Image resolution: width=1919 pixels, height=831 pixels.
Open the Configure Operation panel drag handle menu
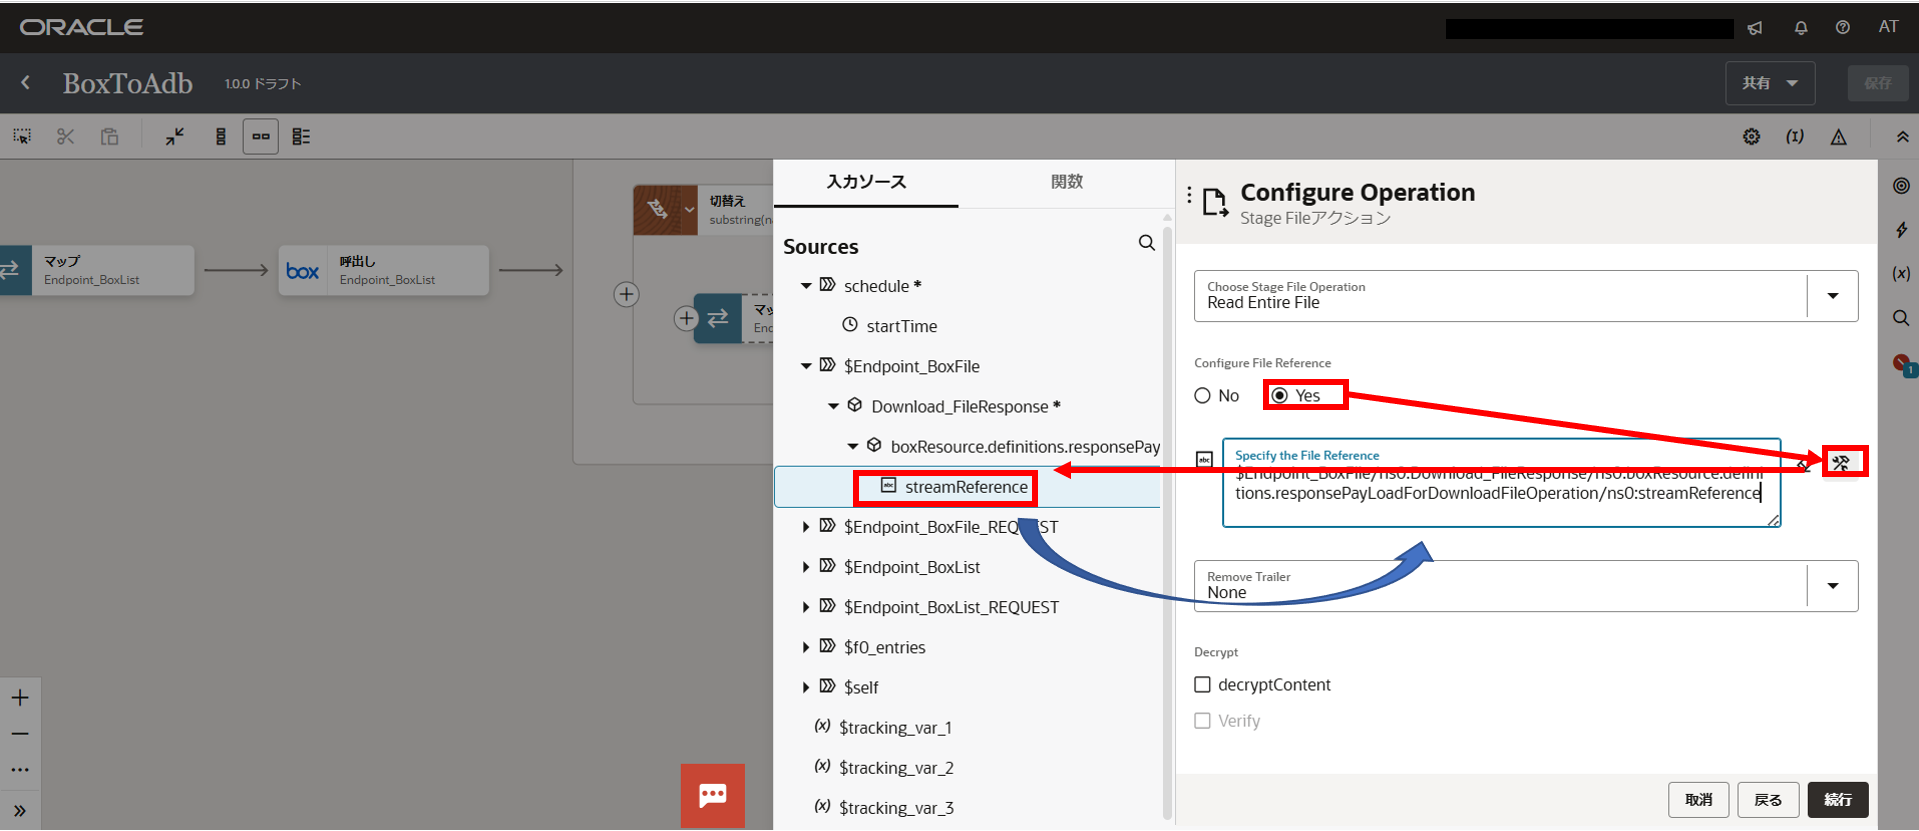tap(1189, 195)
